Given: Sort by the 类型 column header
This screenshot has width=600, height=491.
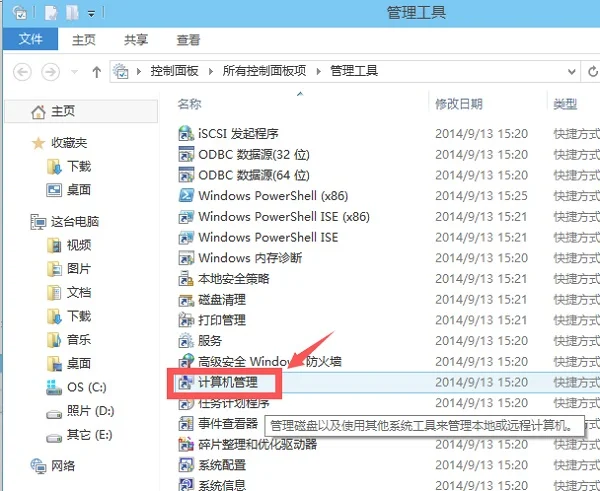Looking at the screenshot, I should [x=565, y=104].
